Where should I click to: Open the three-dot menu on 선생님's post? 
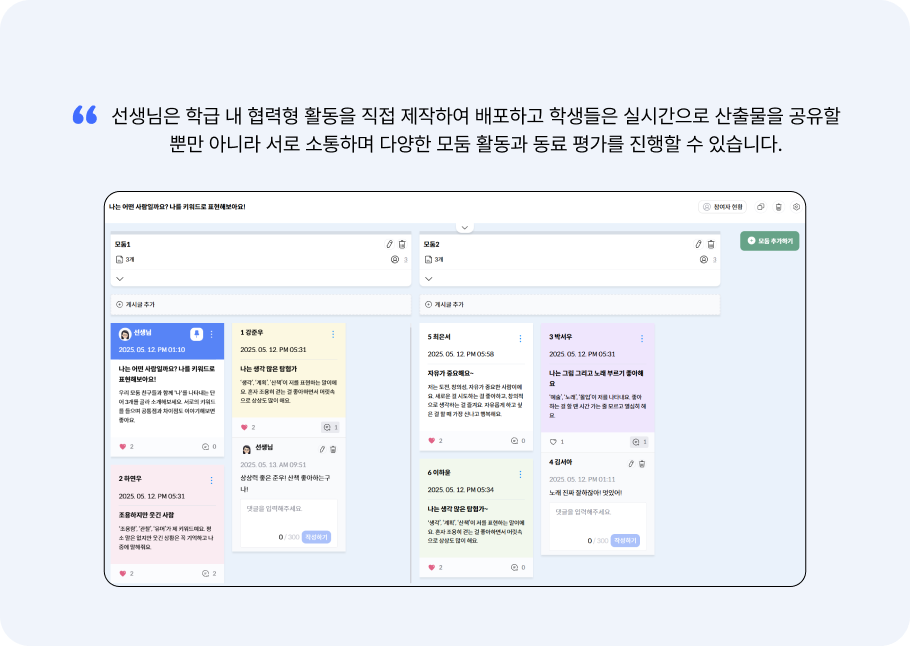point(211,333)
